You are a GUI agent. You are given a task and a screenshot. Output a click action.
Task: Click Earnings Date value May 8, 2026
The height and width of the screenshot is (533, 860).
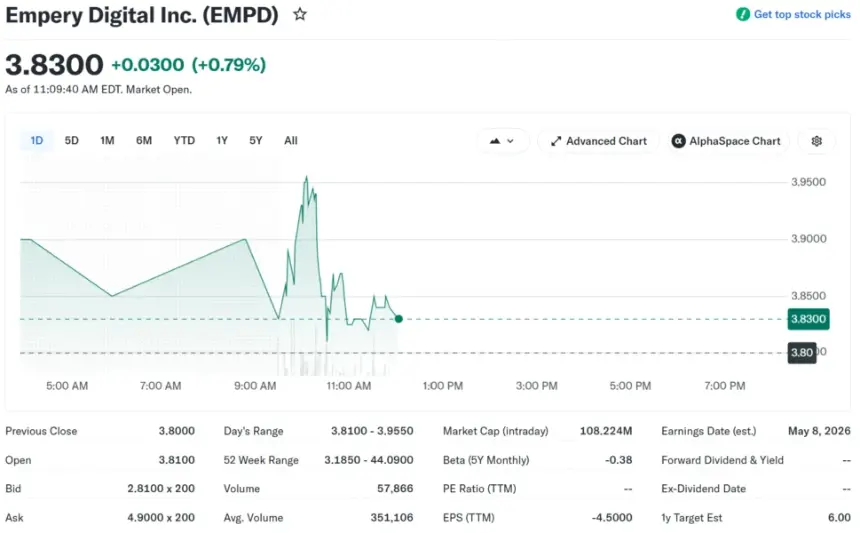819,431
